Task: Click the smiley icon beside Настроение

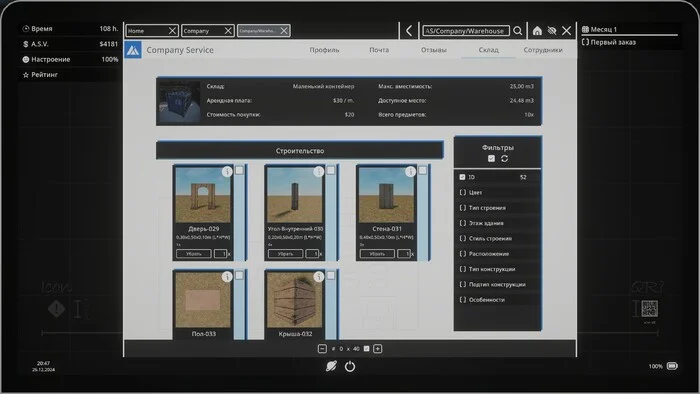Action: [x=26, y=59]
